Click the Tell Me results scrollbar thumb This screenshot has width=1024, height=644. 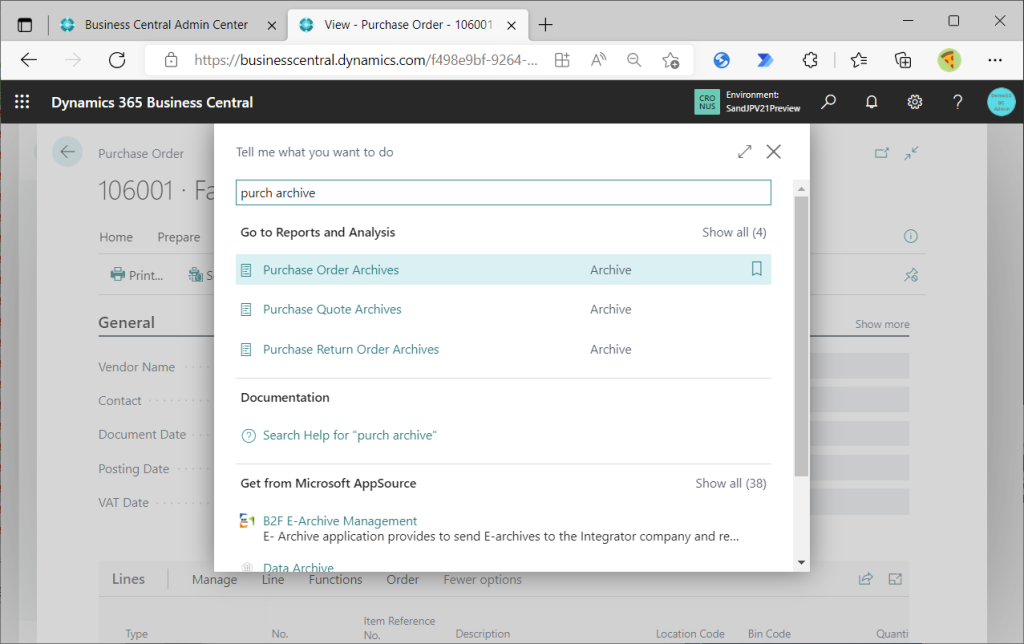coord(801,336)
